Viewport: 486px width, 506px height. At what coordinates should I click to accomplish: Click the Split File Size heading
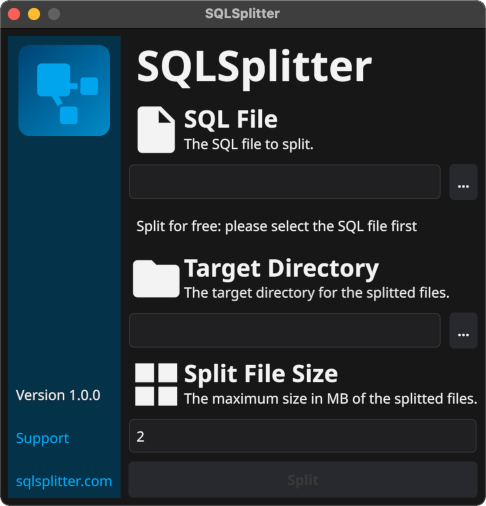[261, 374]
